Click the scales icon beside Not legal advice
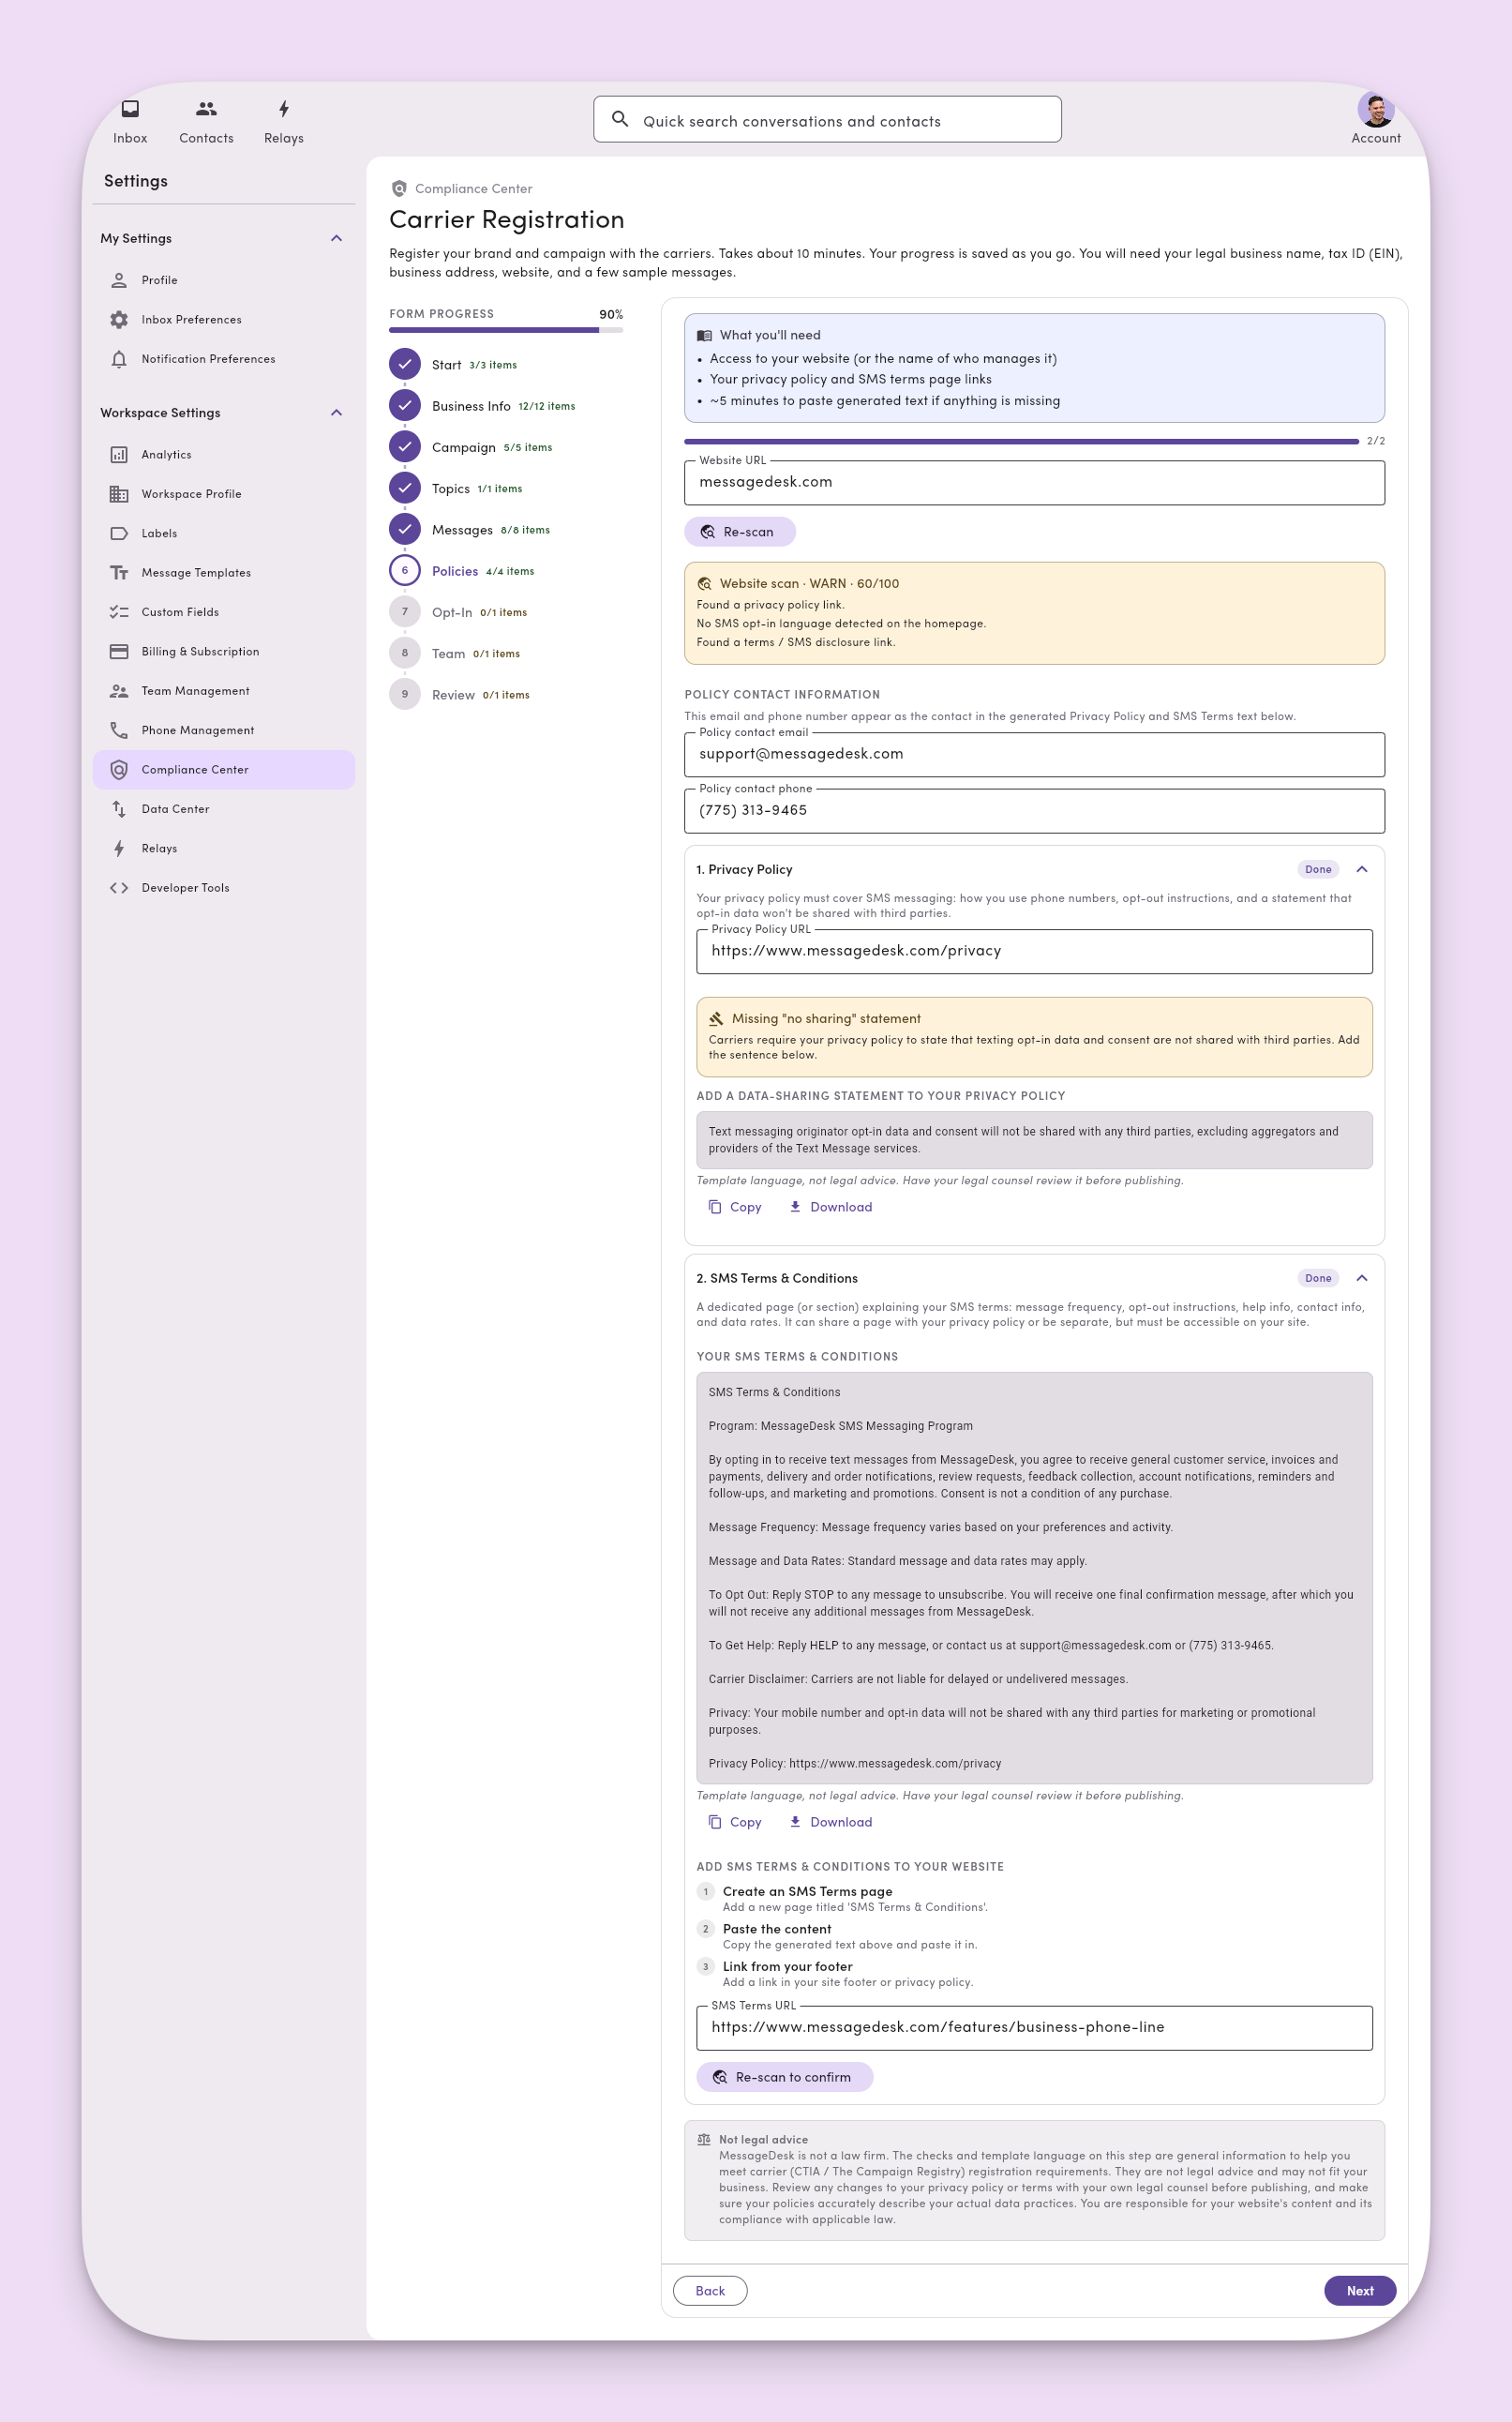This screenshot has height=2422, width=1512. point(704,2140)
